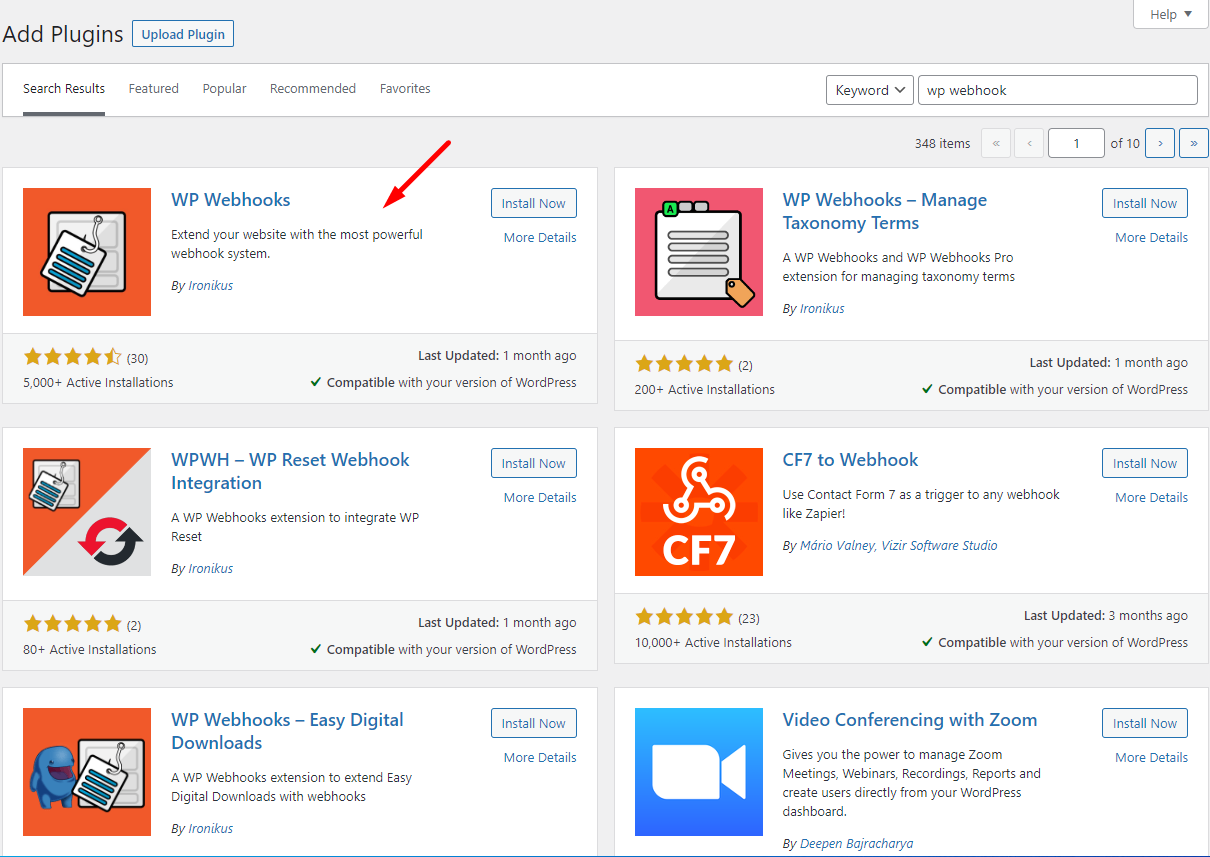Click the current page number field
The width and height of the screenshot is (1210, 857).
pyautogui.click(x=1076, y=143)
